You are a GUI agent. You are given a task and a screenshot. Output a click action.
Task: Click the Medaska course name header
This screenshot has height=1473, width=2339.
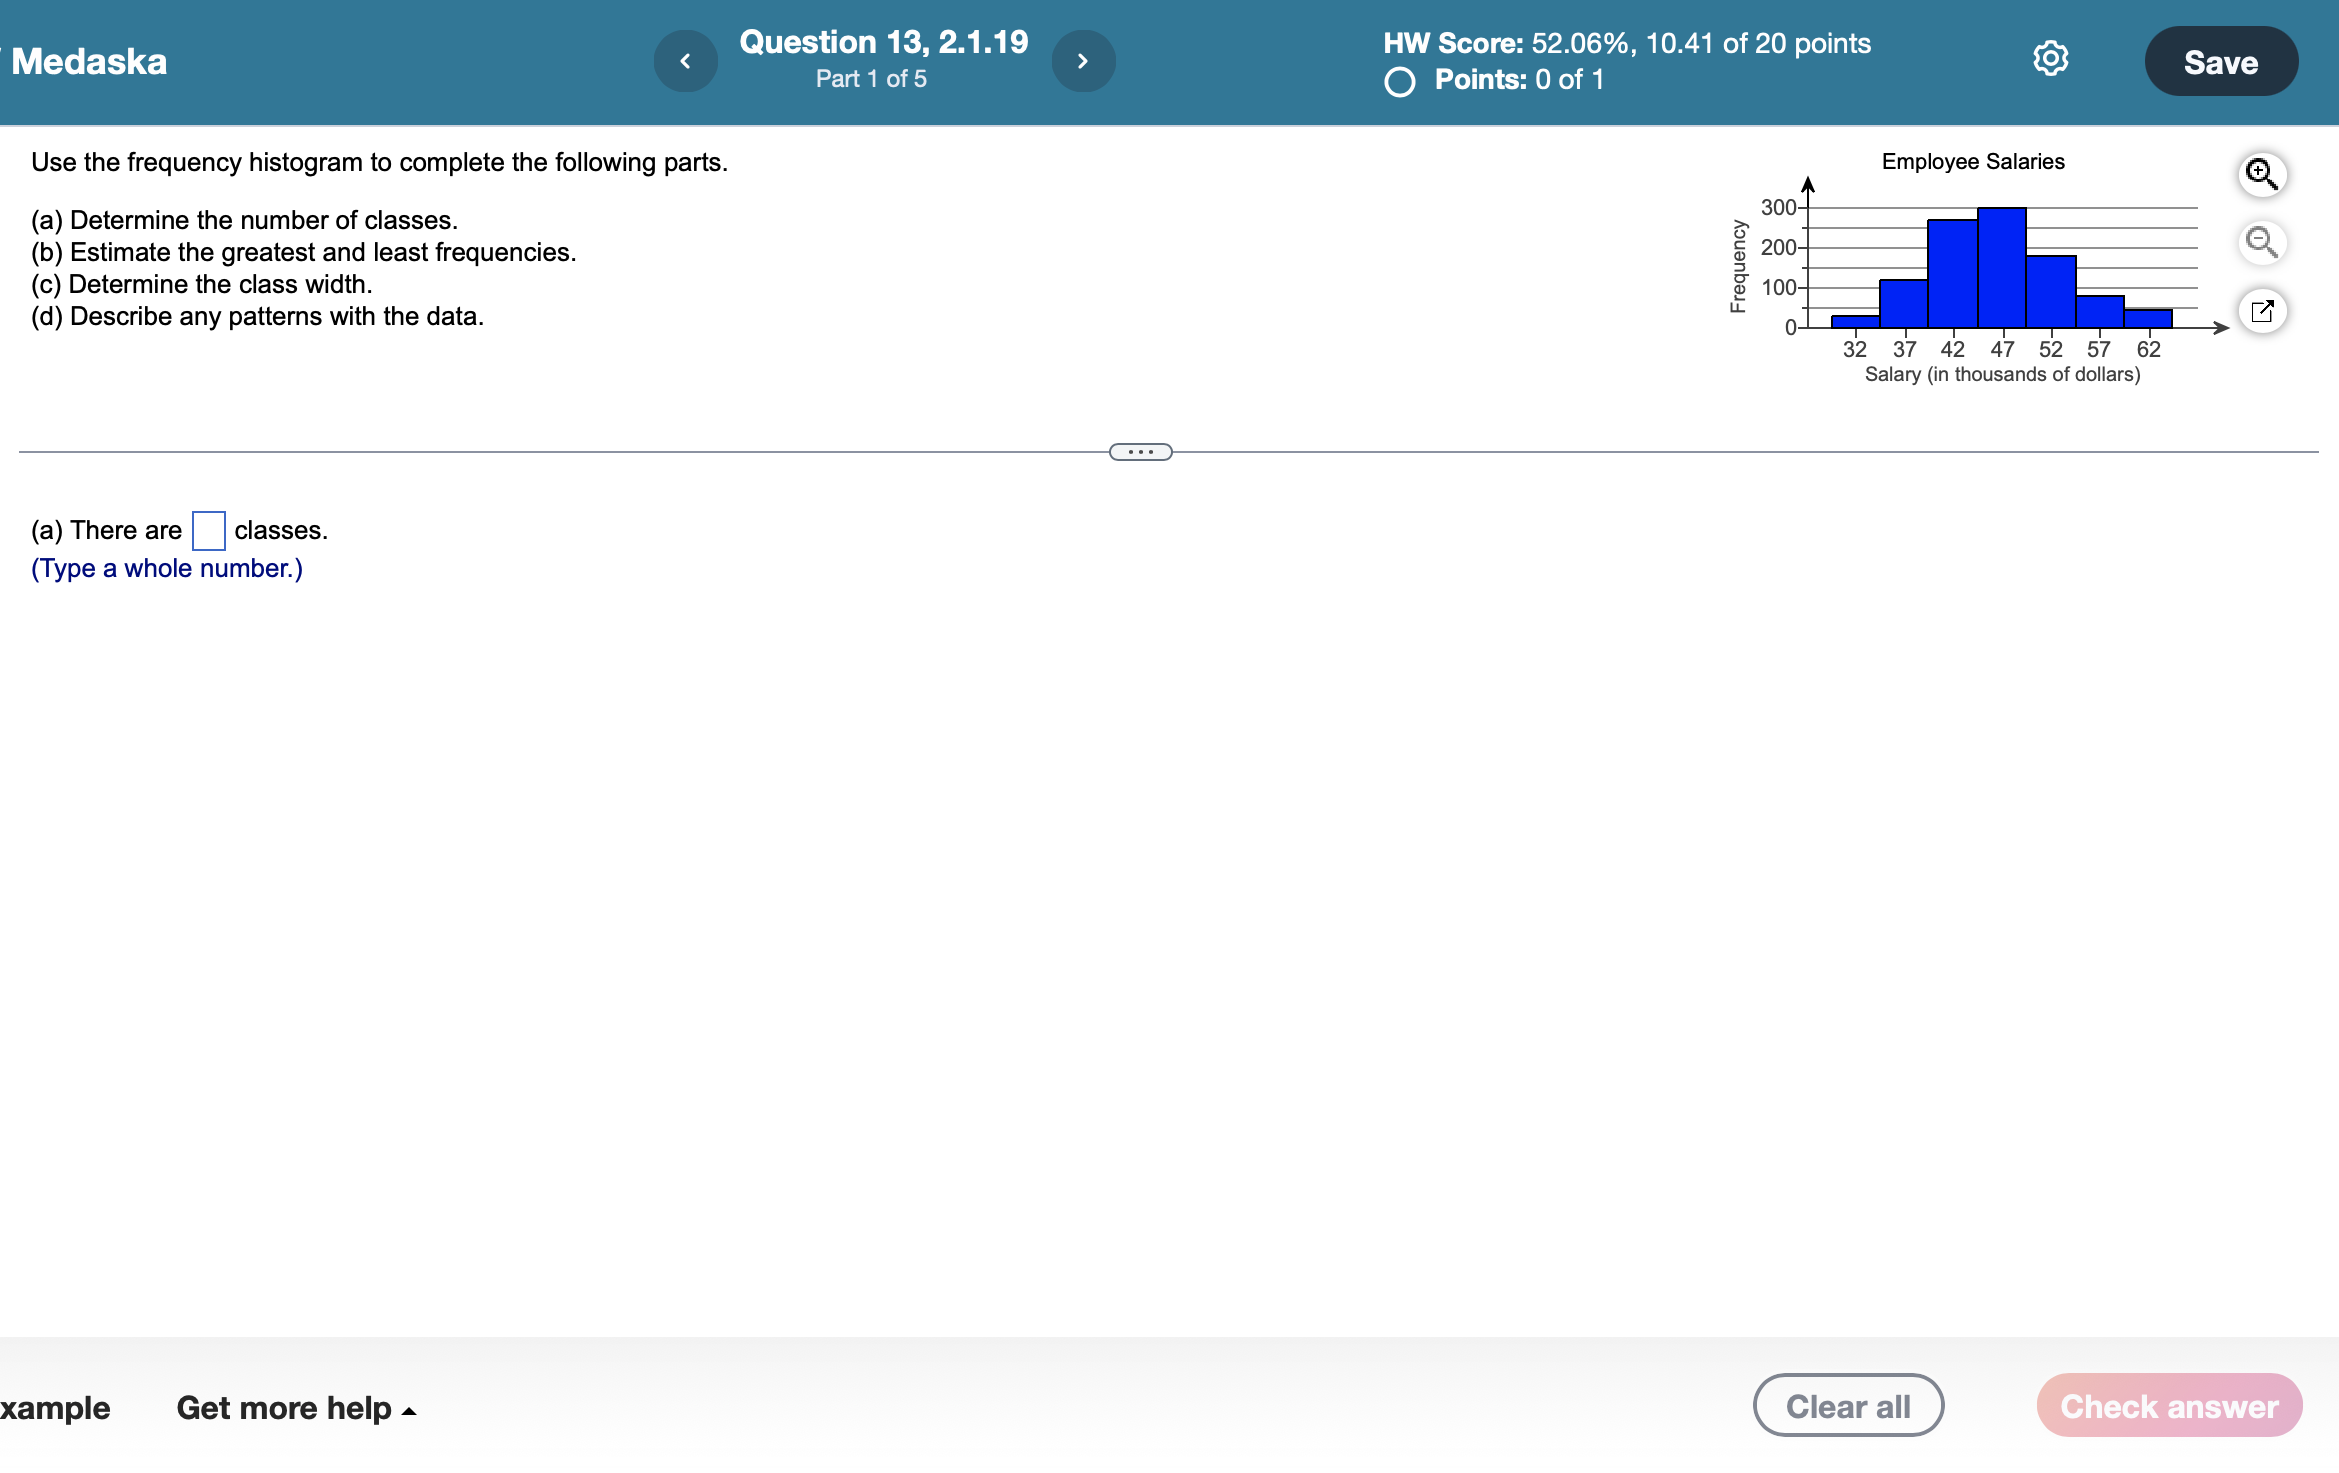point(88,62)
